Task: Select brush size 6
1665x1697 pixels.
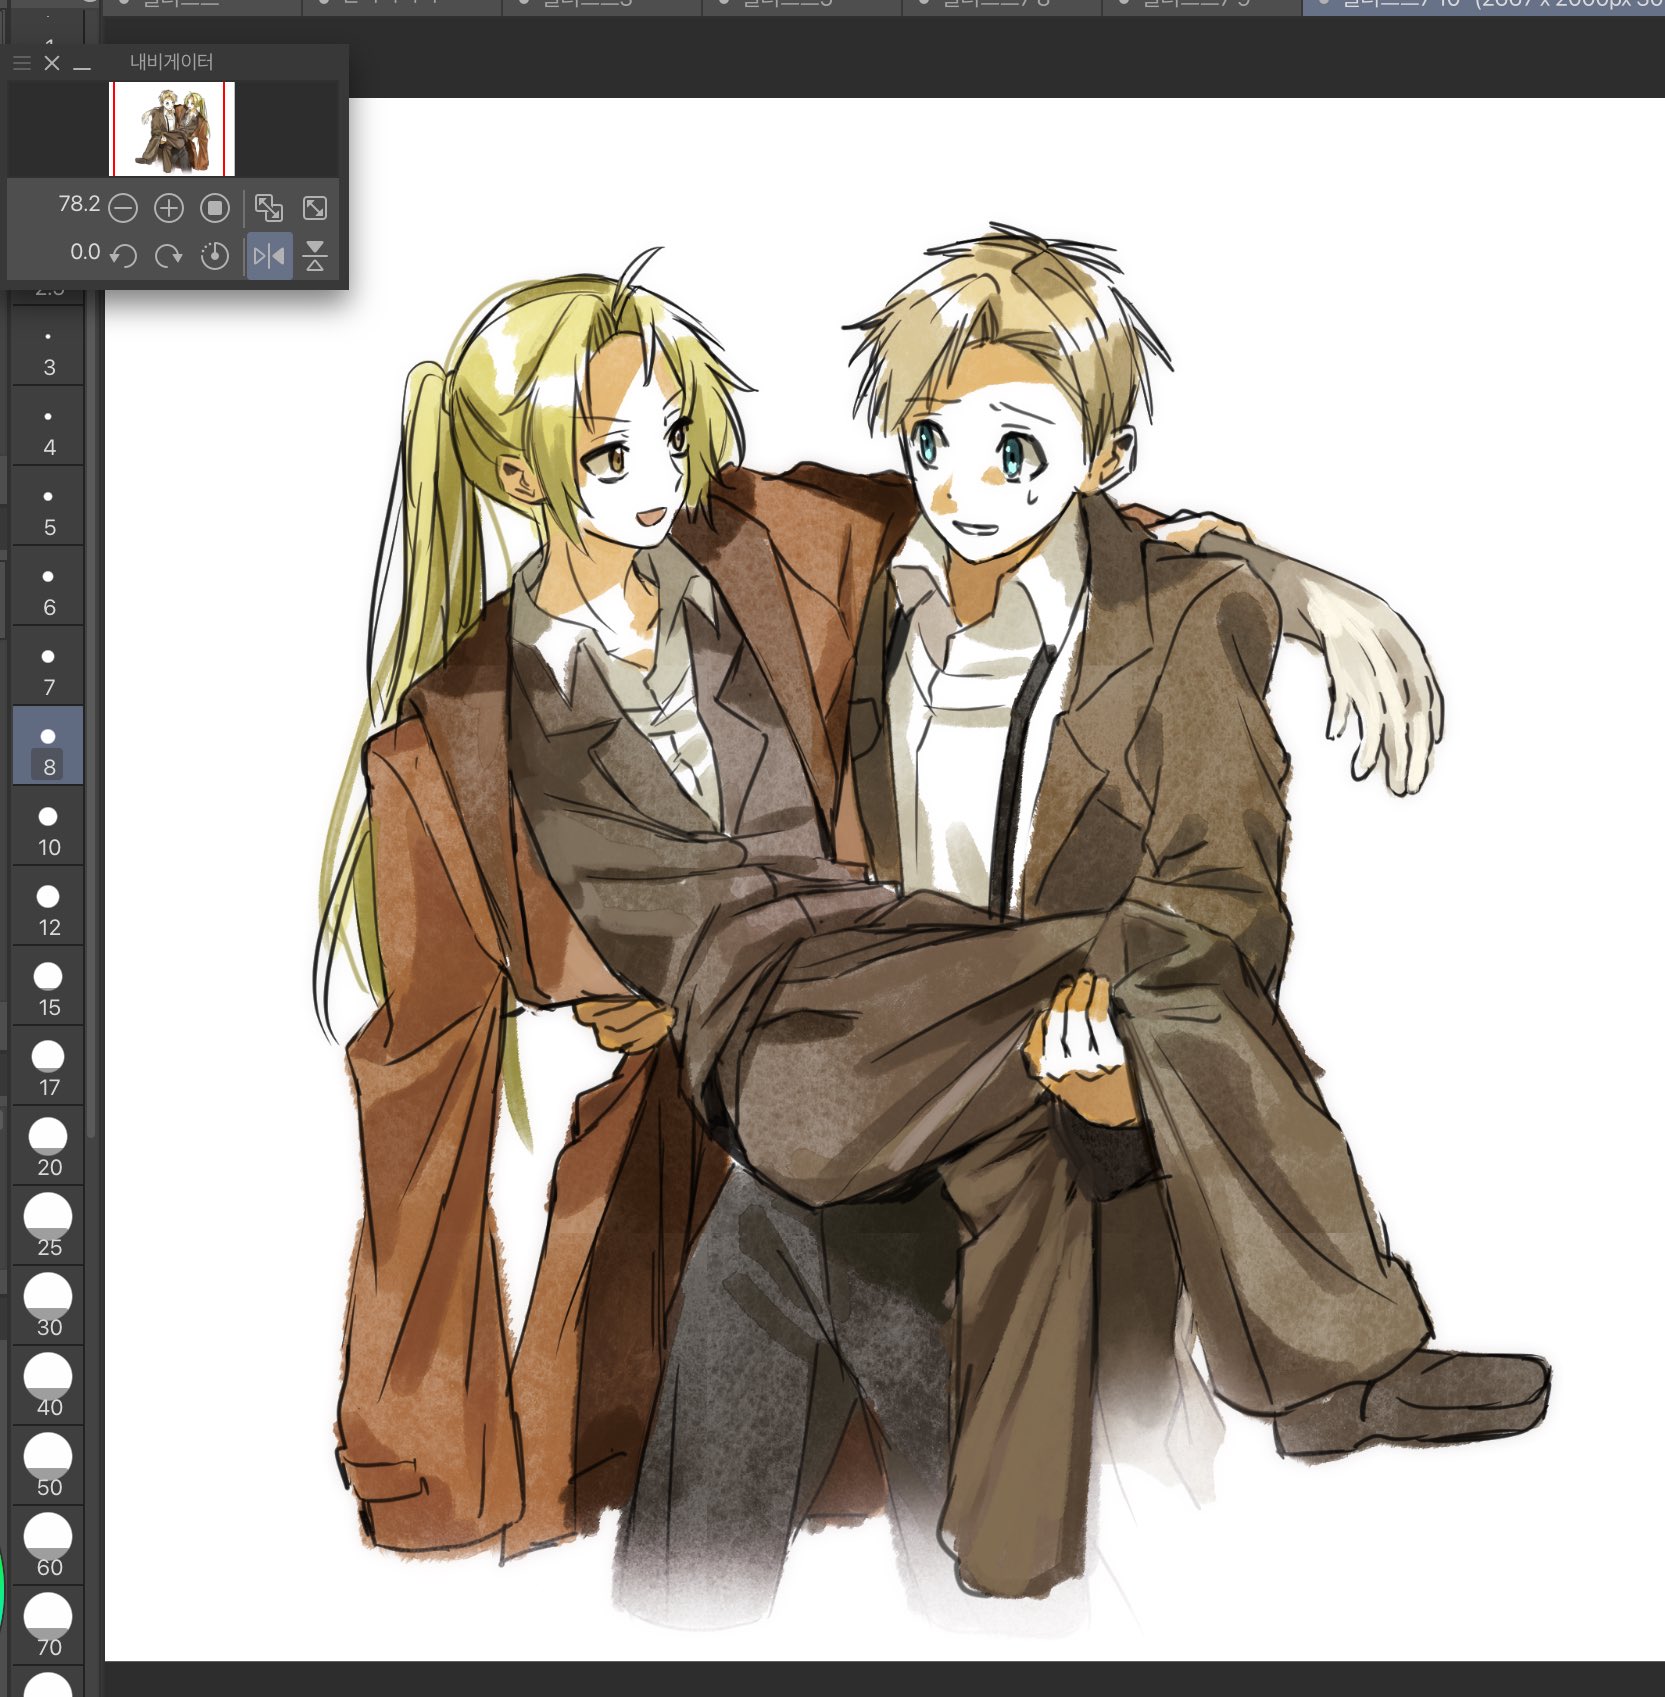Action: pyautogui.click(x=48, y=585)
